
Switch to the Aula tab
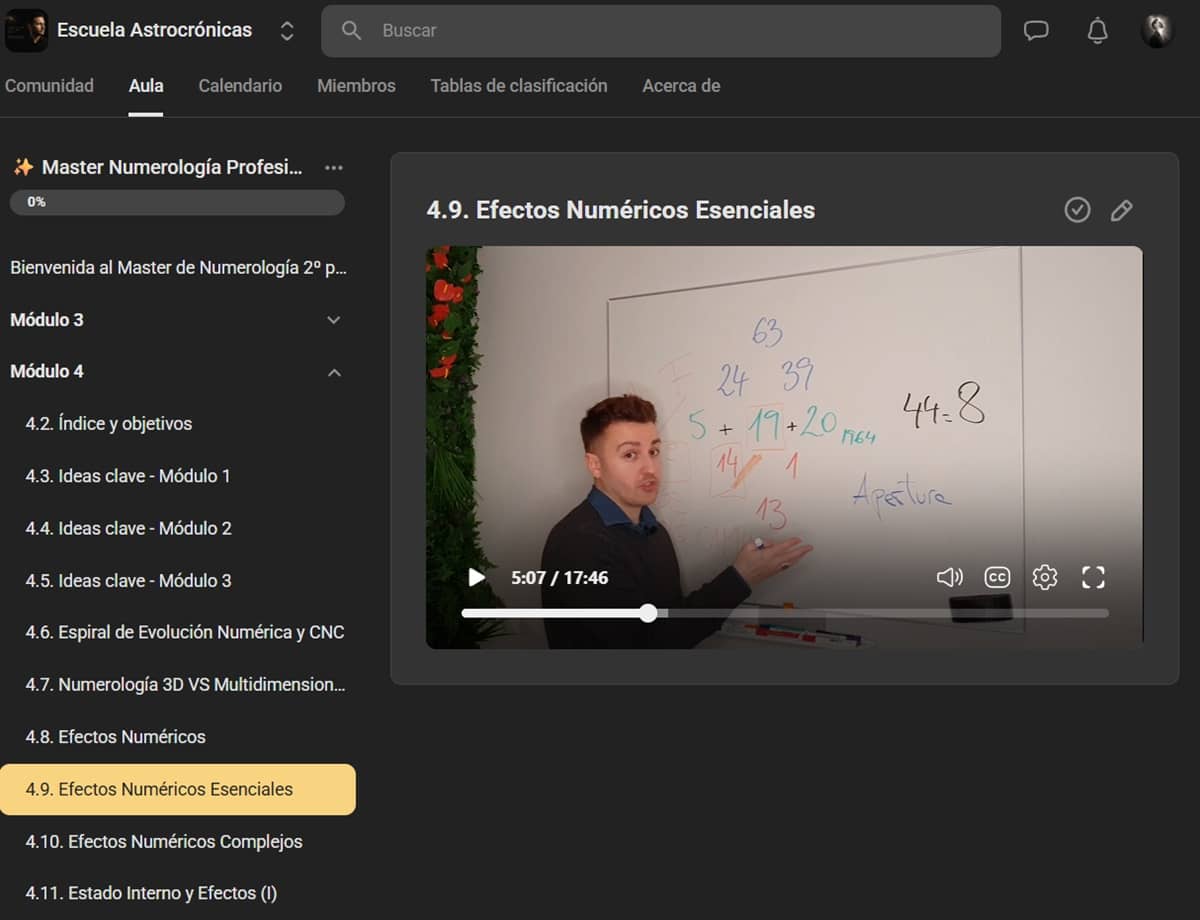(x=146, y=86)
